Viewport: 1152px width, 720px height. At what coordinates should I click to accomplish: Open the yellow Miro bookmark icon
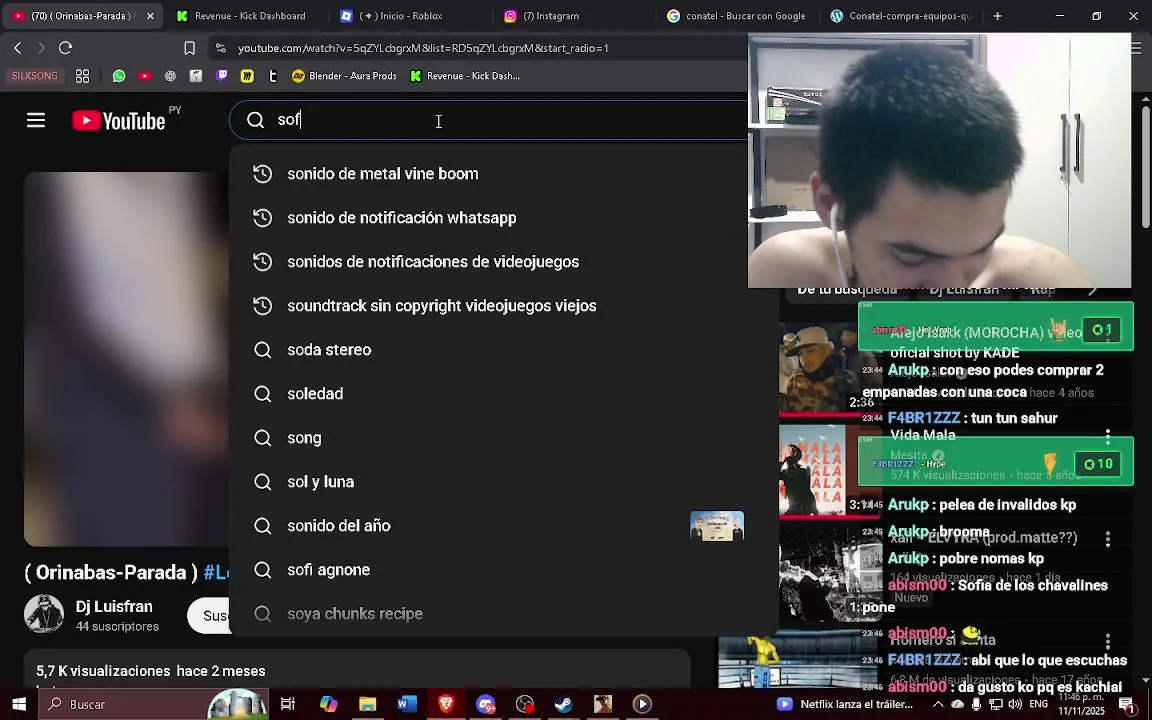[x=248, y=76]
